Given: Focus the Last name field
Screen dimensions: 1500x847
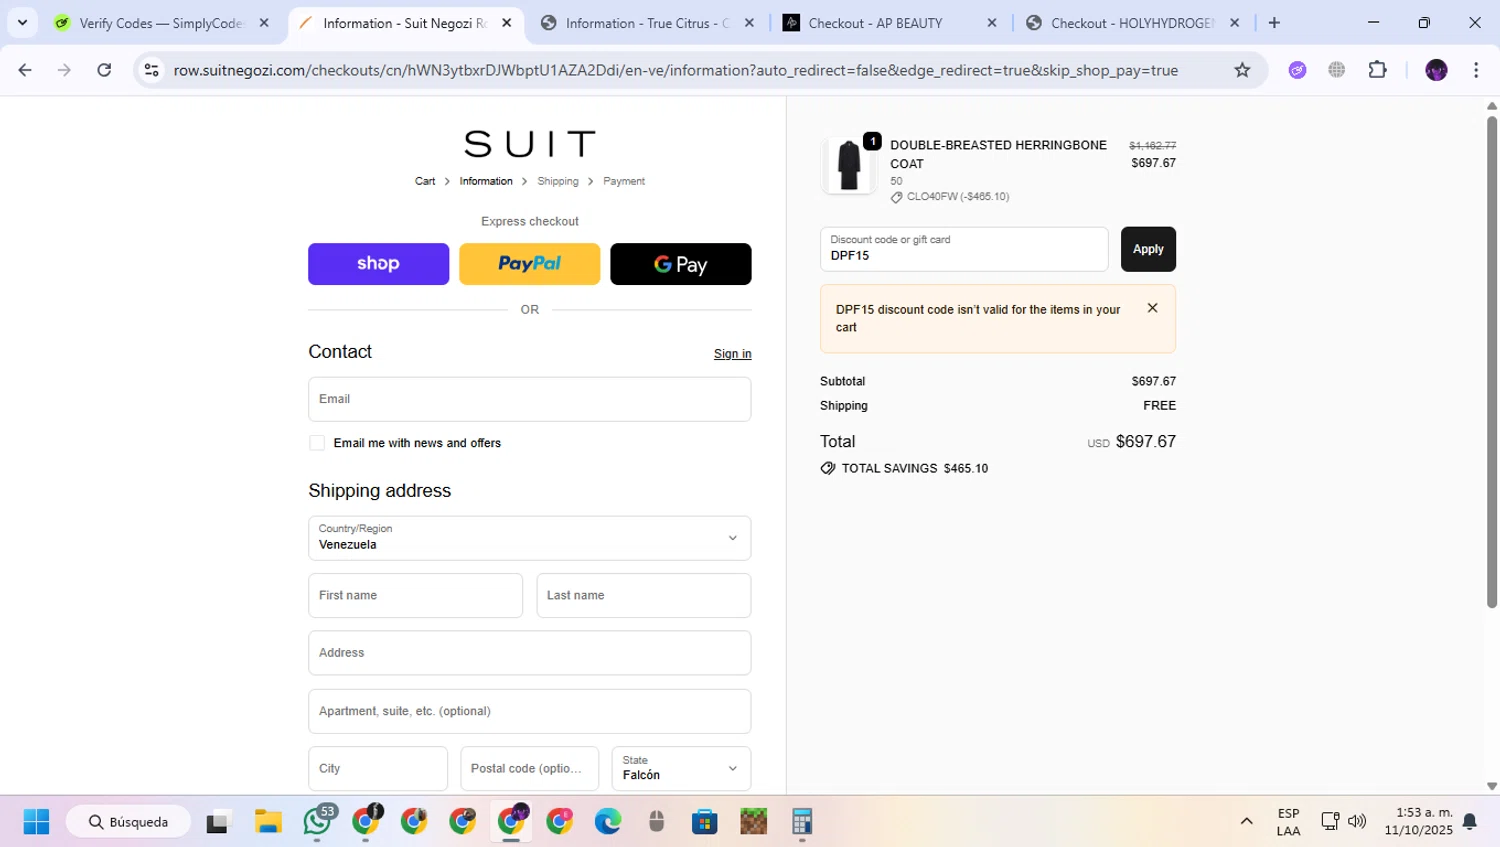Looking at the screenshot, I should [644, 596].
